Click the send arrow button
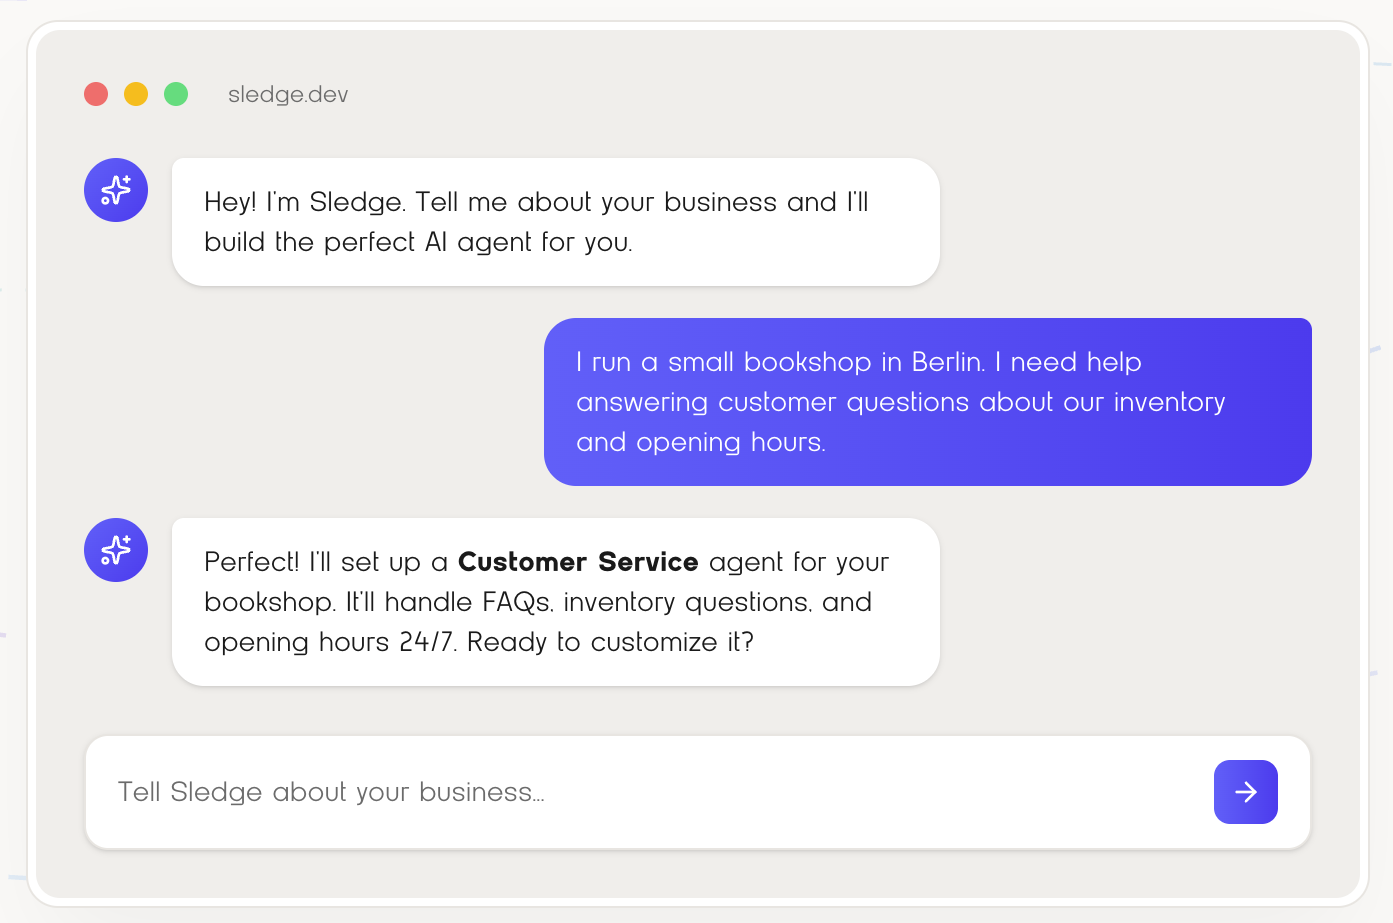The height and width of the screenshot is (923, 1393). [x=1245, y=792]
